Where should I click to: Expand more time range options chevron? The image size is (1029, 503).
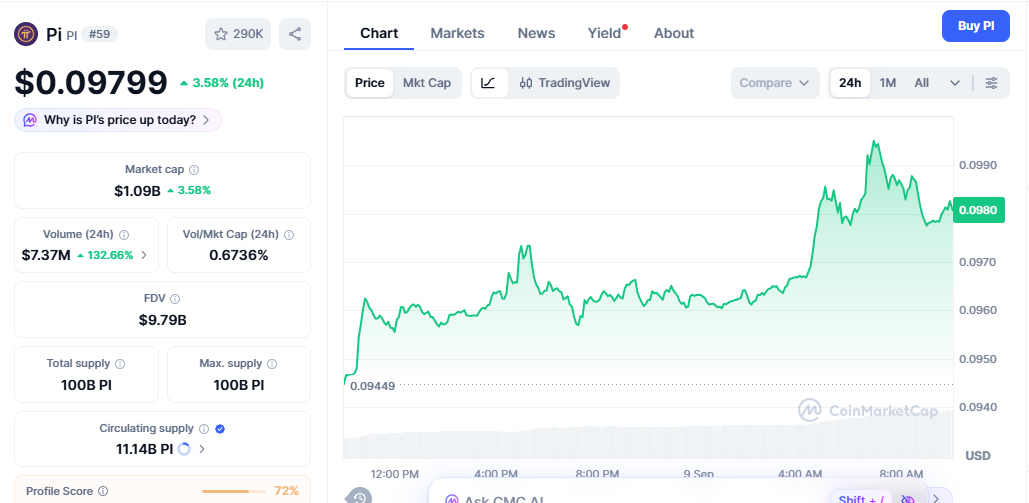[955, 83]
